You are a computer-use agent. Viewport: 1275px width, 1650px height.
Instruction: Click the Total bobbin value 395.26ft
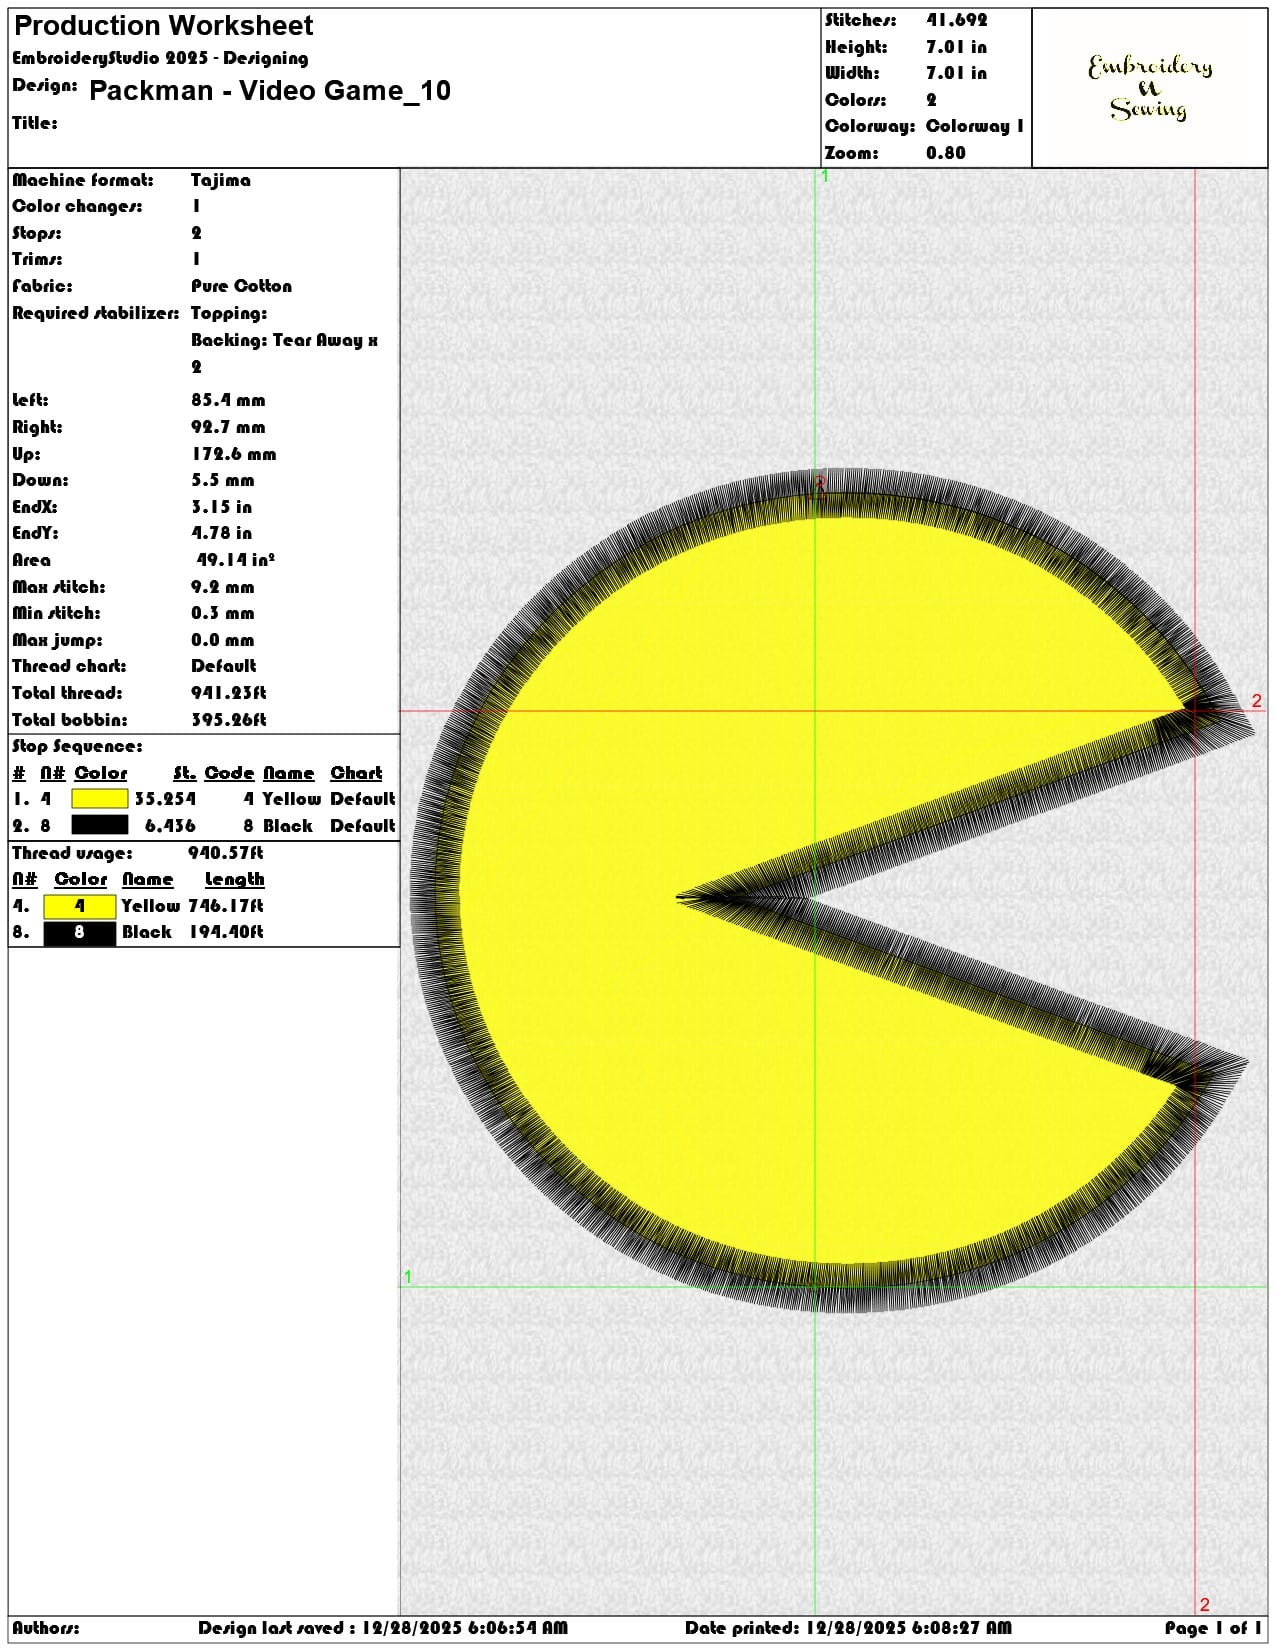(229, 720)
